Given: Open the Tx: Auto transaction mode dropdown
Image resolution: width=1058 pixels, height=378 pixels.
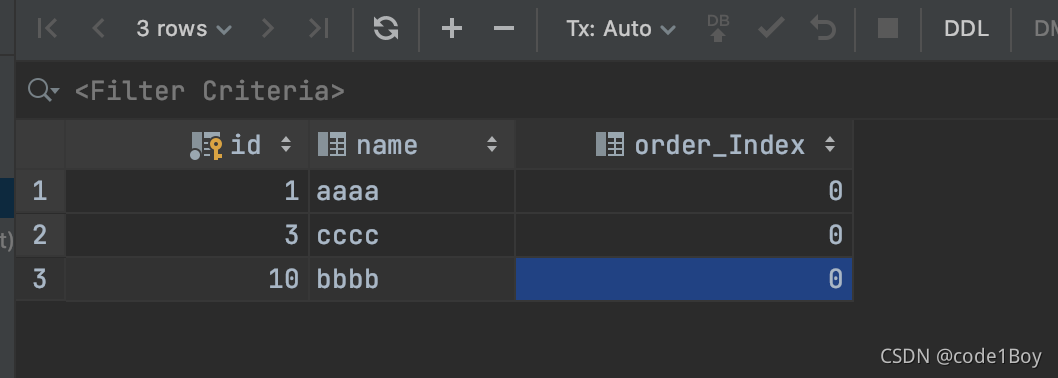Looking at the screenshot, I should (x=621, y=28).
